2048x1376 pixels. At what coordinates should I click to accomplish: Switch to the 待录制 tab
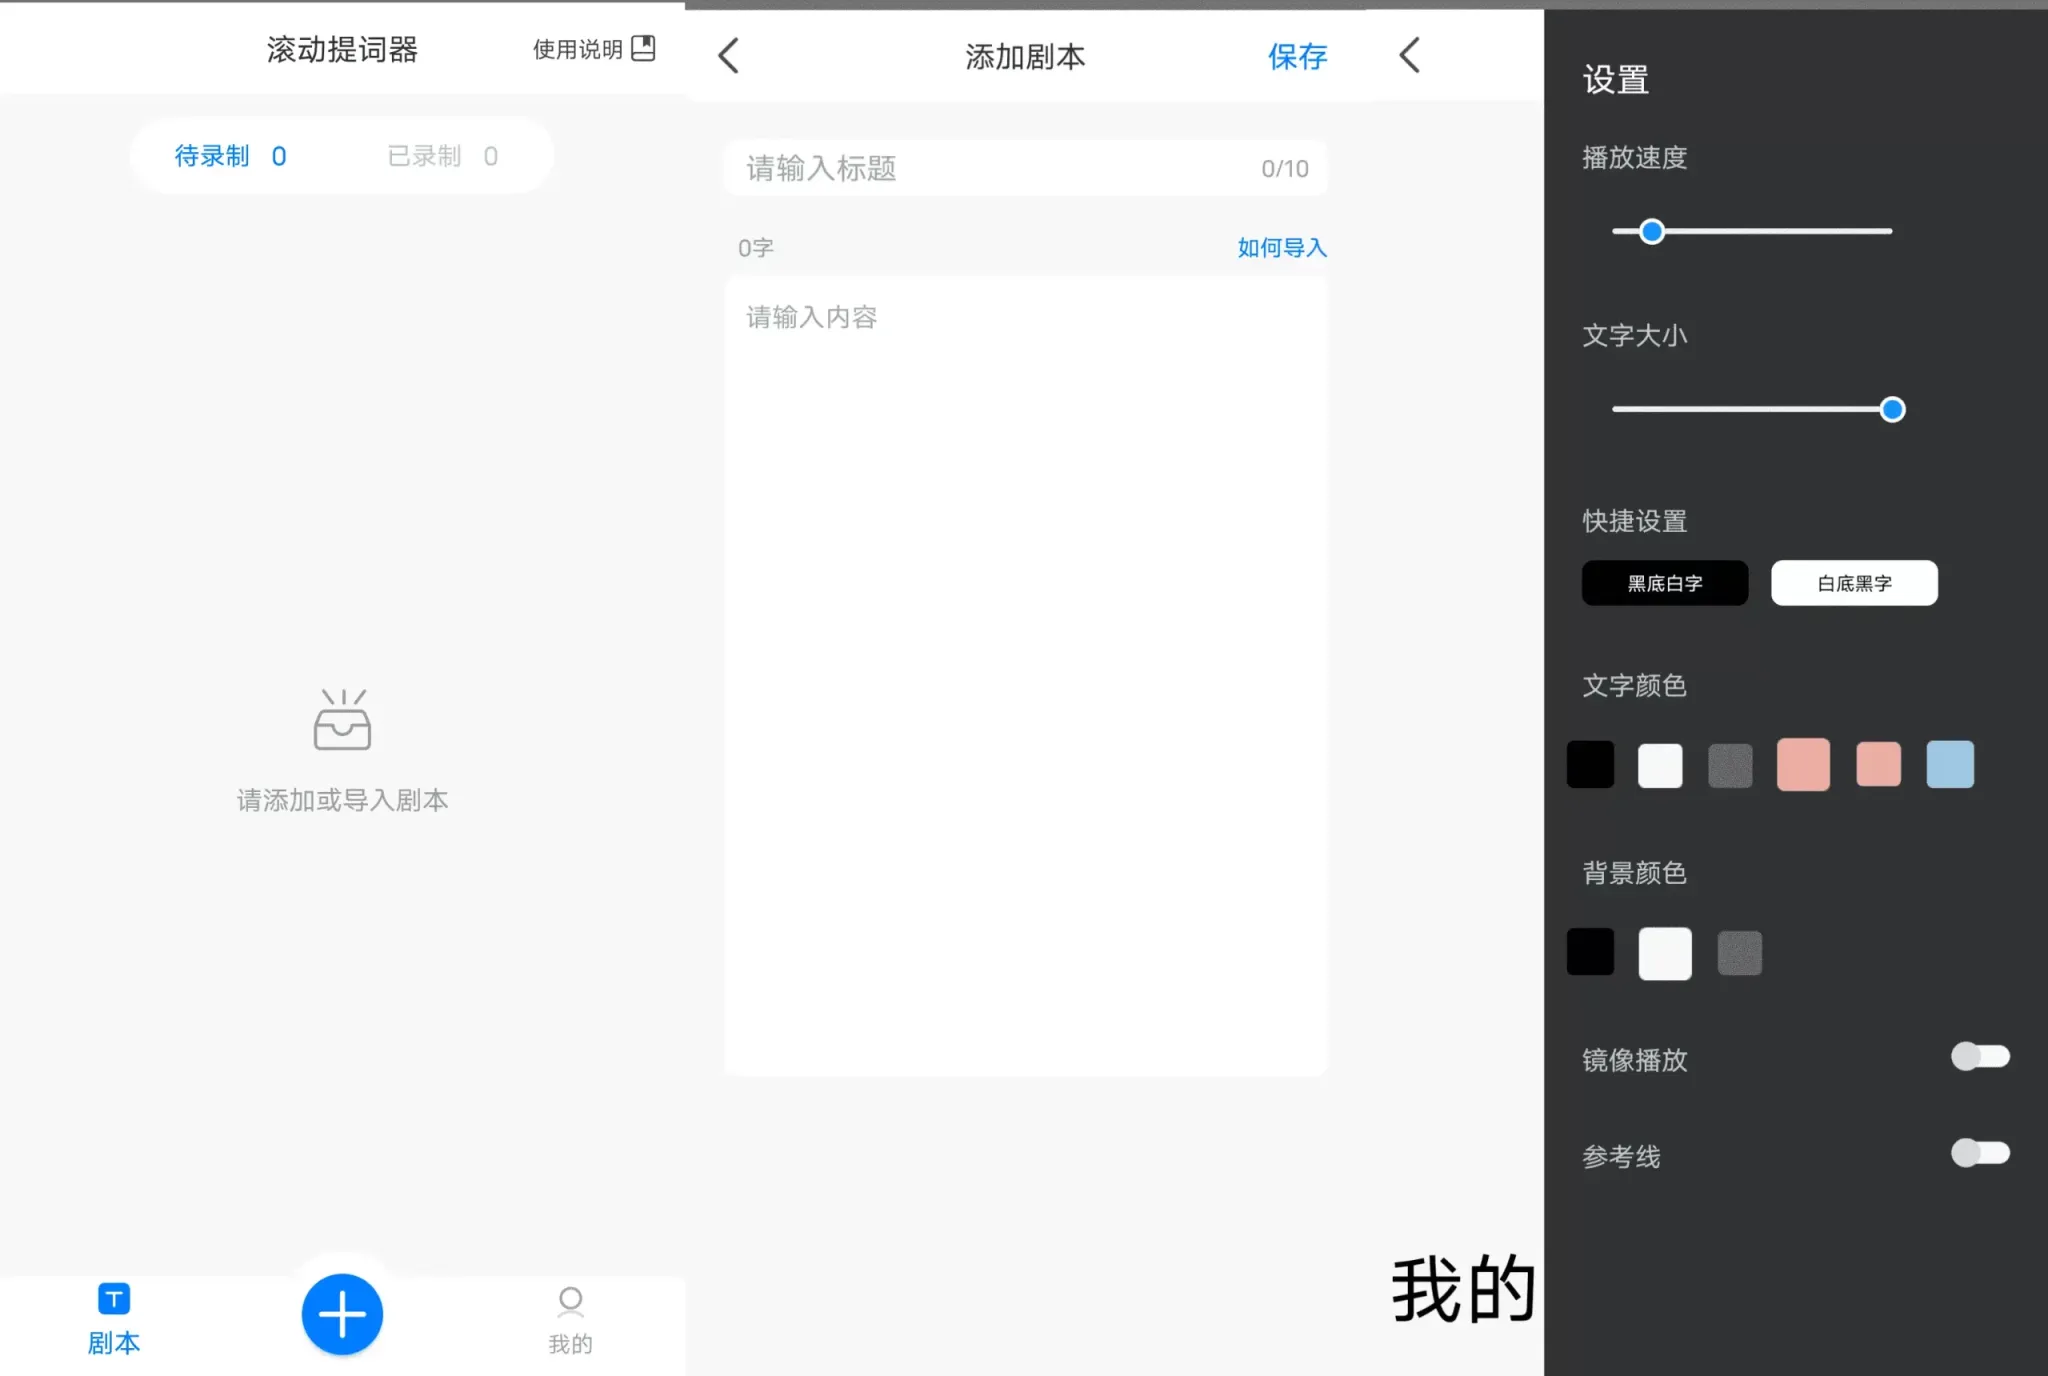pos(228,156)
